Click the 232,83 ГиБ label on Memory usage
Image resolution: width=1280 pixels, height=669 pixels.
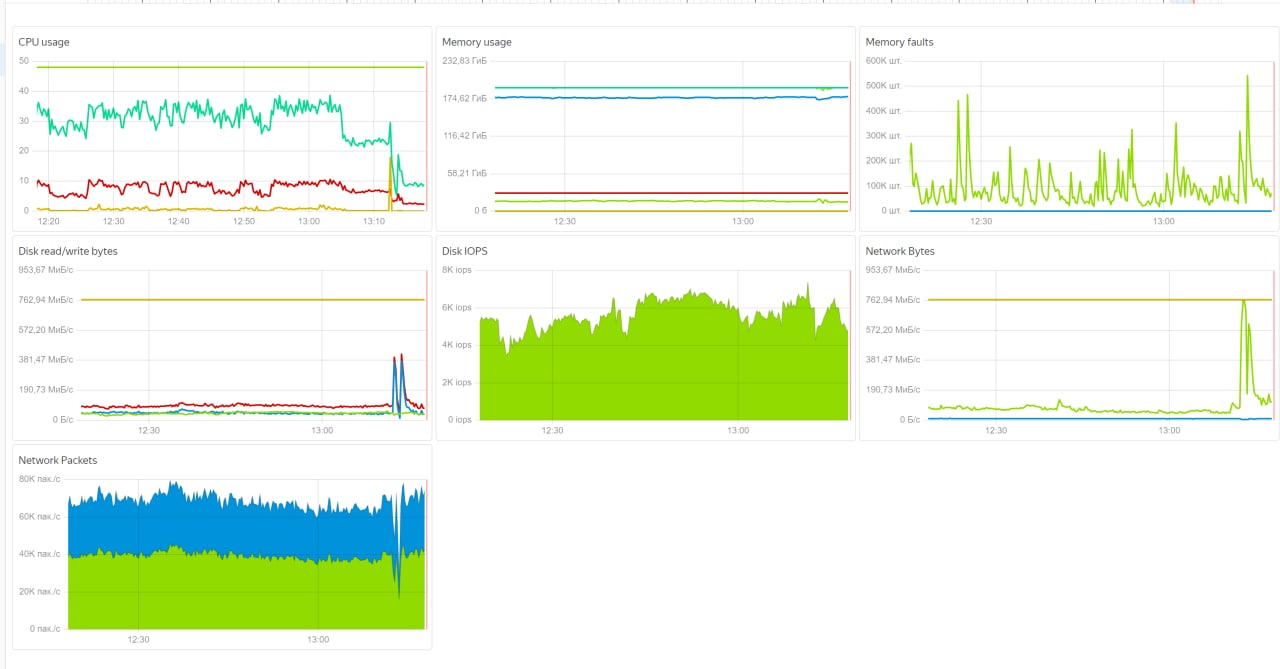(x=464, y=61)
